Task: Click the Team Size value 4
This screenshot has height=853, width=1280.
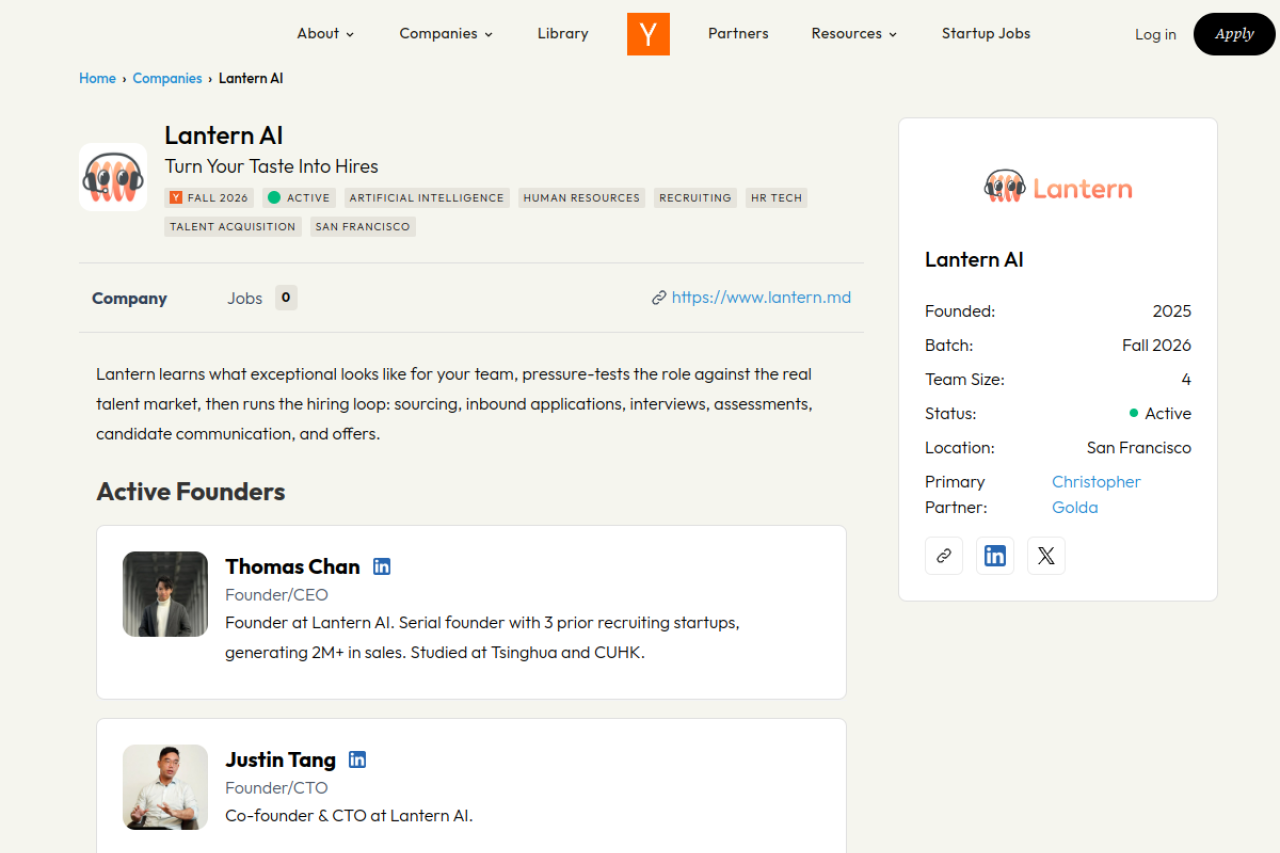Action: (1186, 379)
